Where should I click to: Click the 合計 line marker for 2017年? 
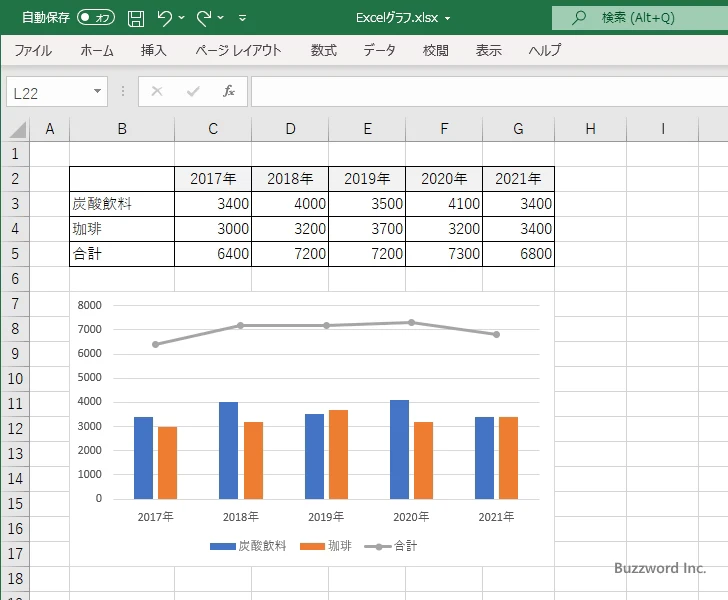(156, 344)
